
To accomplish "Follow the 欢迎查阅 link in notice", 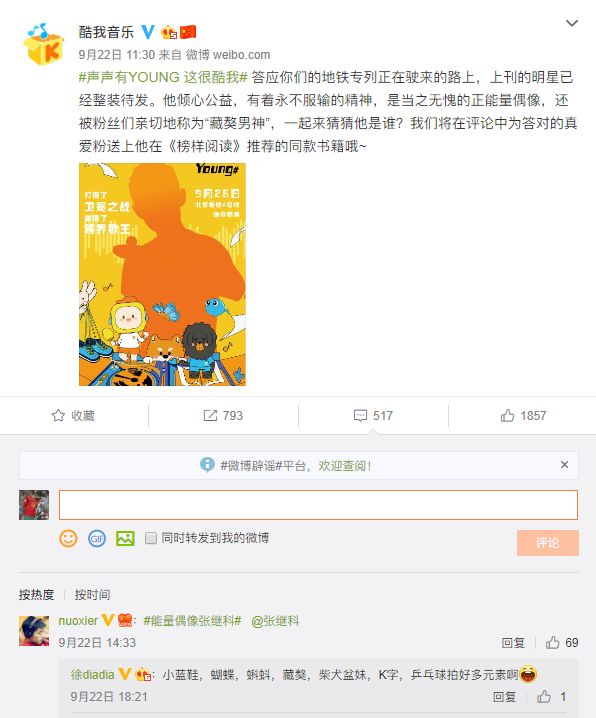I will coord(344,466).
